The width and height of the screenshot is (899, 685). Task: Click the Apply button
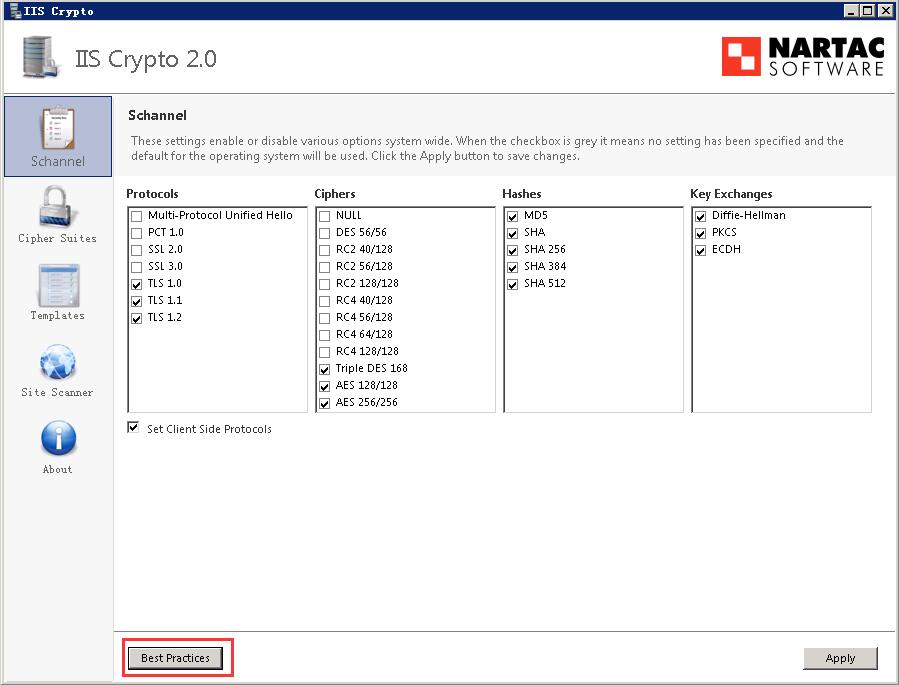tap(840, 658)
